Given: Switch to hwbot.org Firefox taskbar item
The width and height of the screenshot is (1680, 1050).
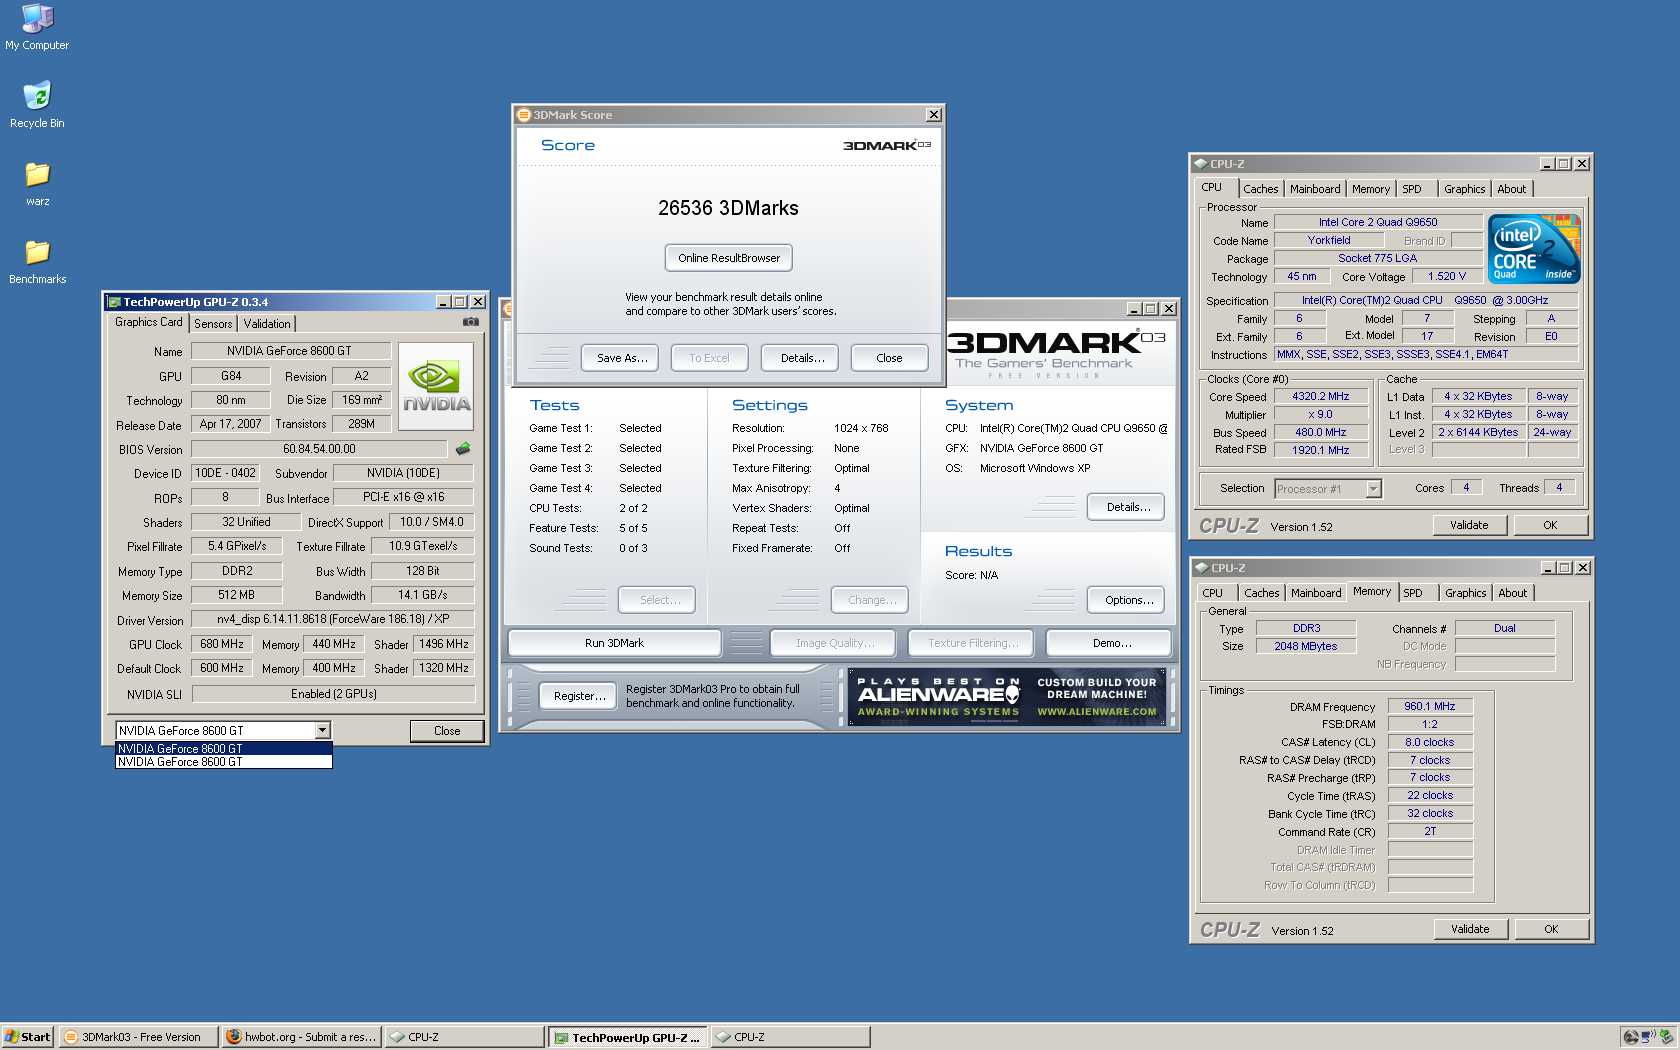Looking at the screenshot, I should (x=301, y=1037).
